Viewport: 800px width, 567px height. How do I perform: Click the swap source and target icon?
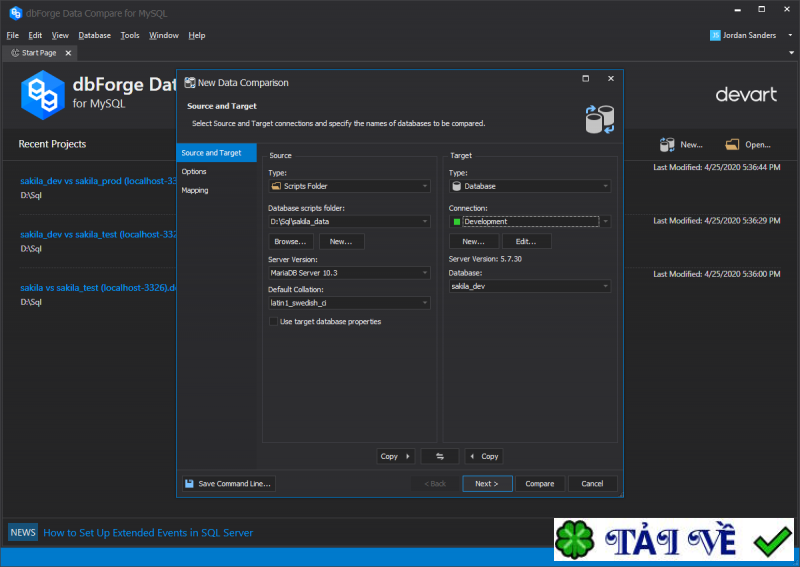point(440,456)
